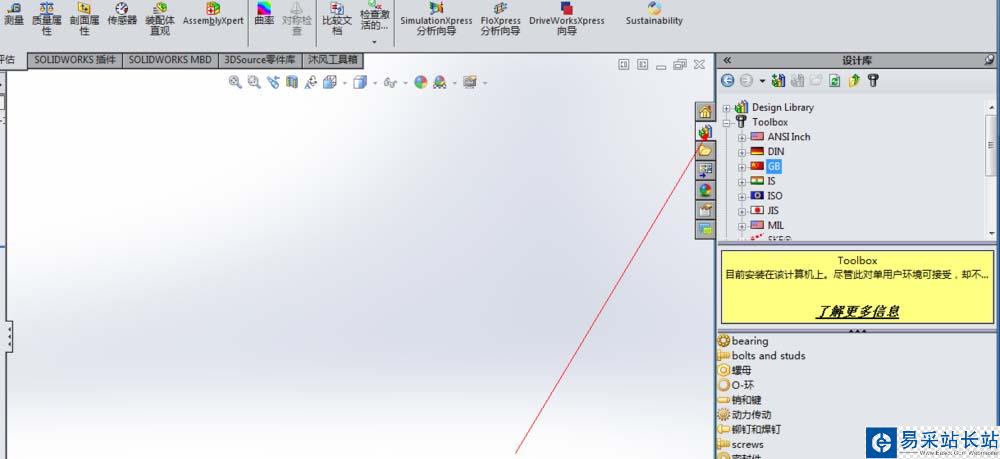Open the Apply Scene dropdown arrow
The image size is (1000, 459).
click(x=455, y=83)
